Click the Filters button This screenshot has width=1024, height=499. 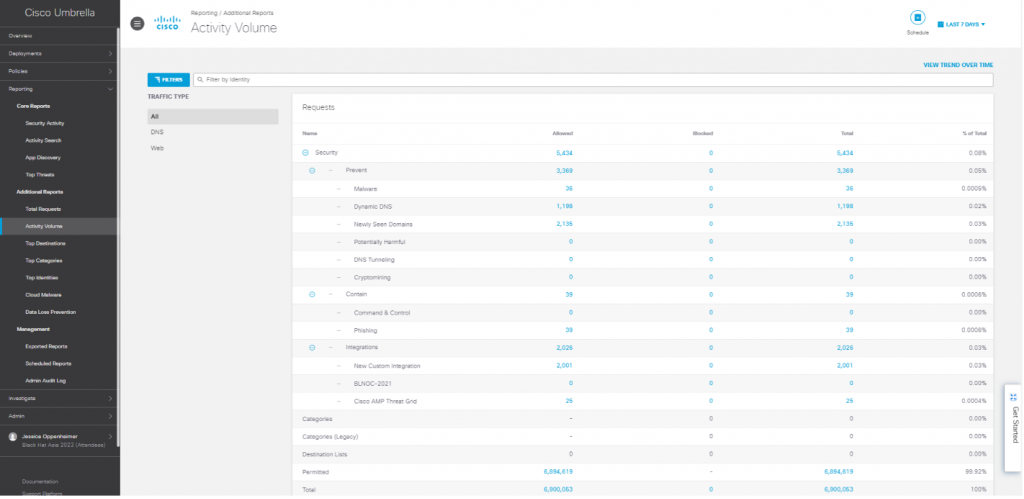[x=167, y=79]
